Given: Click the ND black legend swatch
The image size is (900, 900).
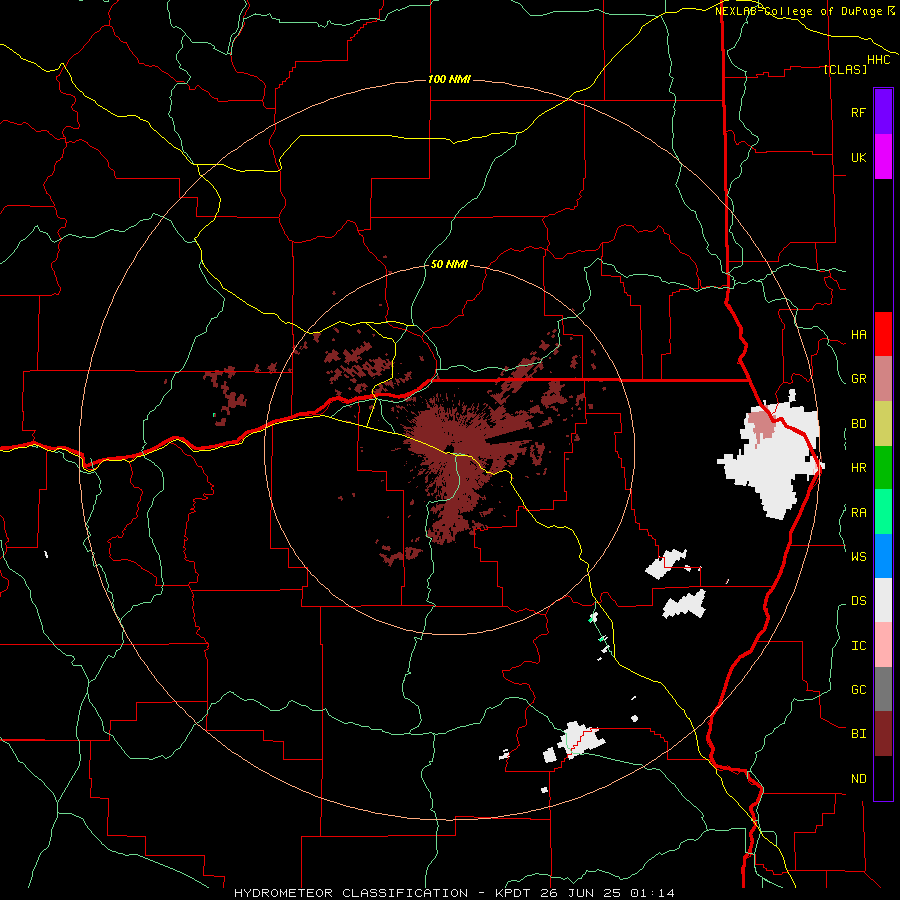Looking at the screenshot, I should [x=883, y=778].
